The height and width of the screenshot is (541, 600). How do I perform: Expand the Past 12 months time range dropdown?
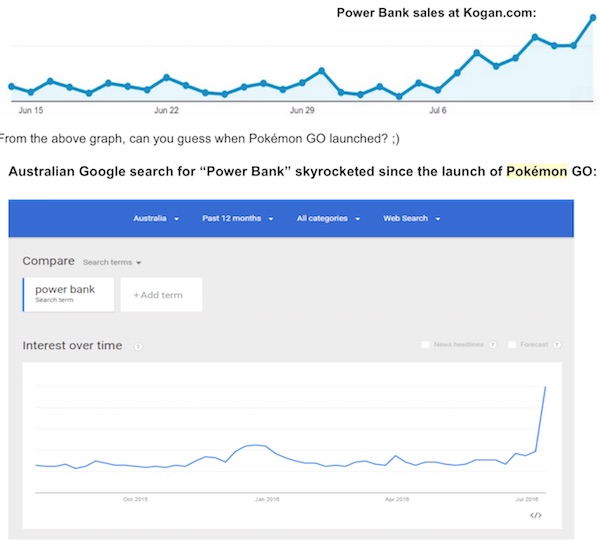pos(238,218)
